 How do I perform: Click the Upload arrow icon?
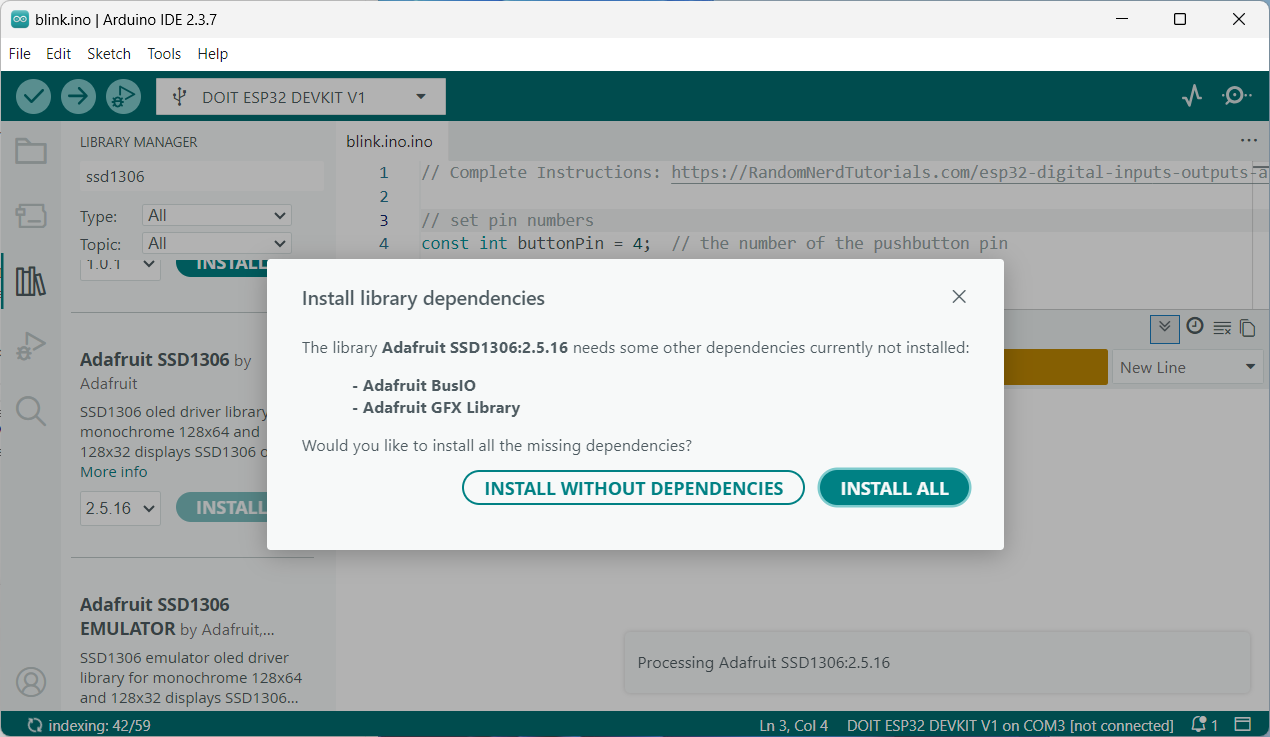78,96
